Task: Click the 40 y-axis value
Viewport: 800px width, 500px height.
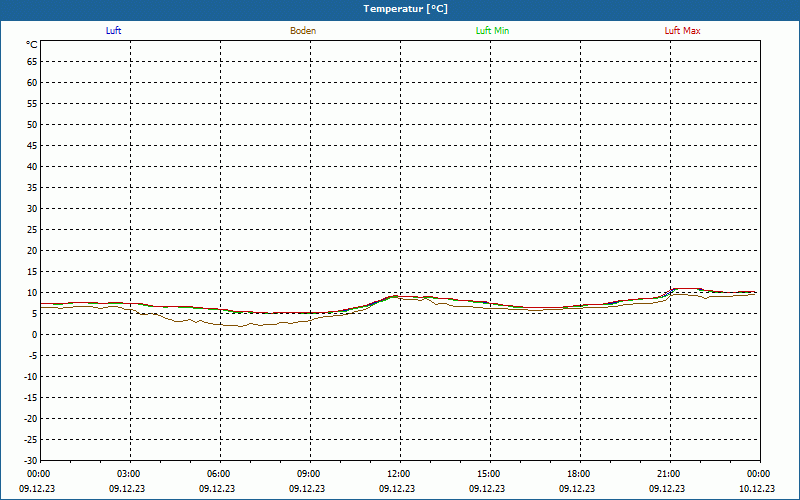Action: 32,167
